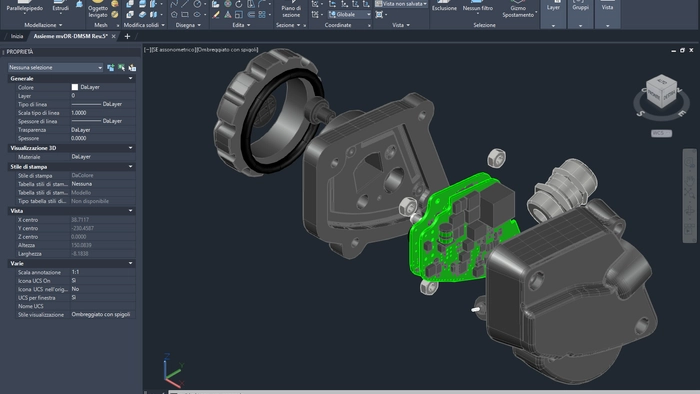700x394 pixels.
Task: Toggle Icona UCS On value
Action: pyautogui.click(x=102, y=281)
